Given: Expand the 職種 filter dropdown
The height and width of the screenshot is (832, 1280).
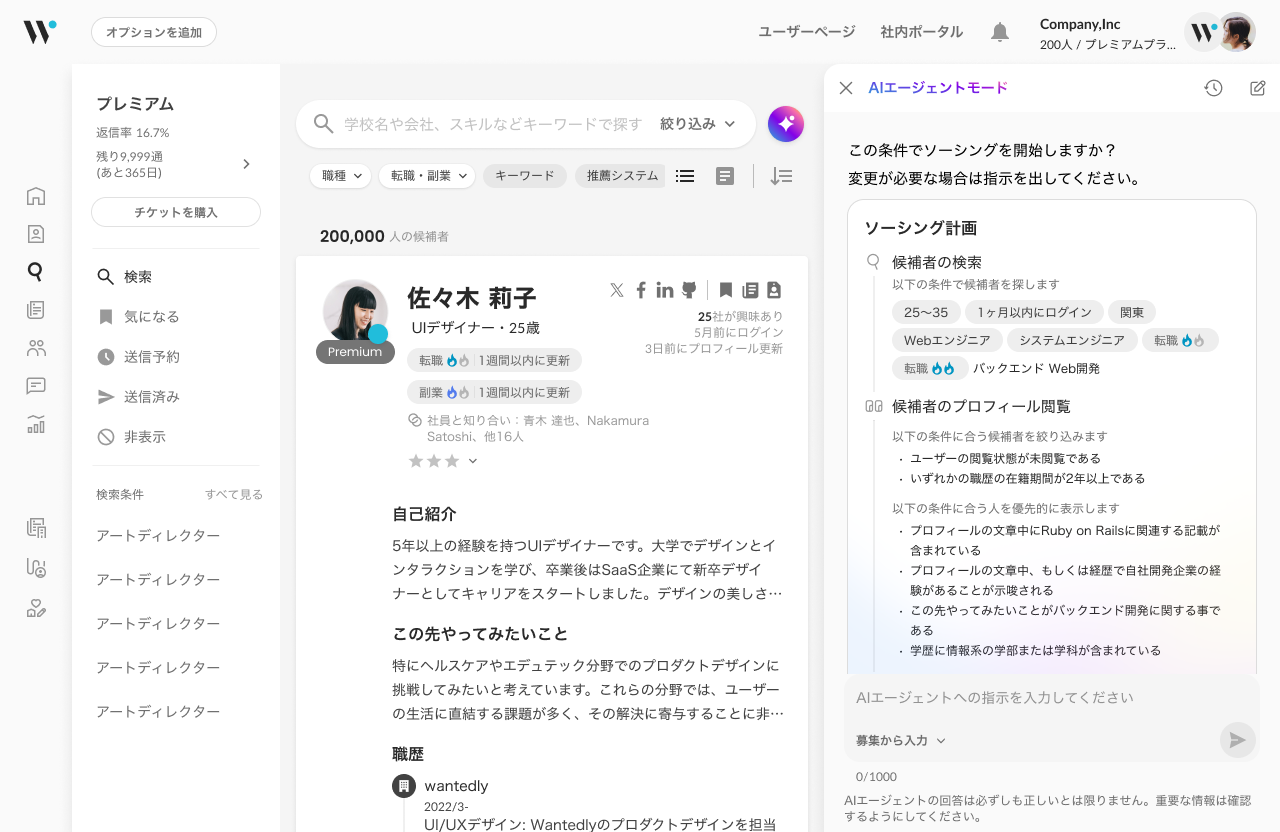Looking at the screenshot, I should click(340, 176).
